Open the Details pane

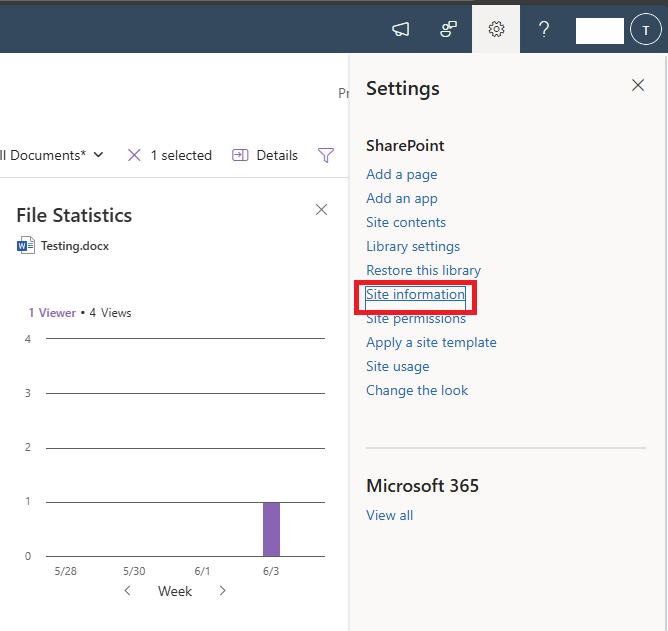(265, 155)
